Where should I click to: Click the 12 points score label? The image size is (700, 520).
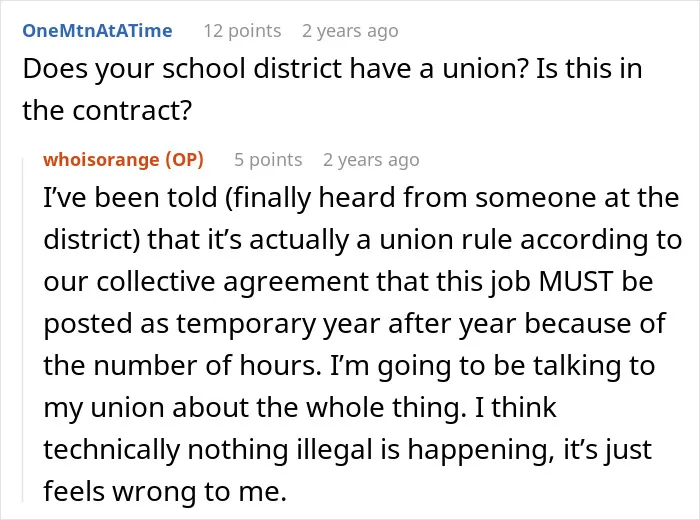coord(242,31)
